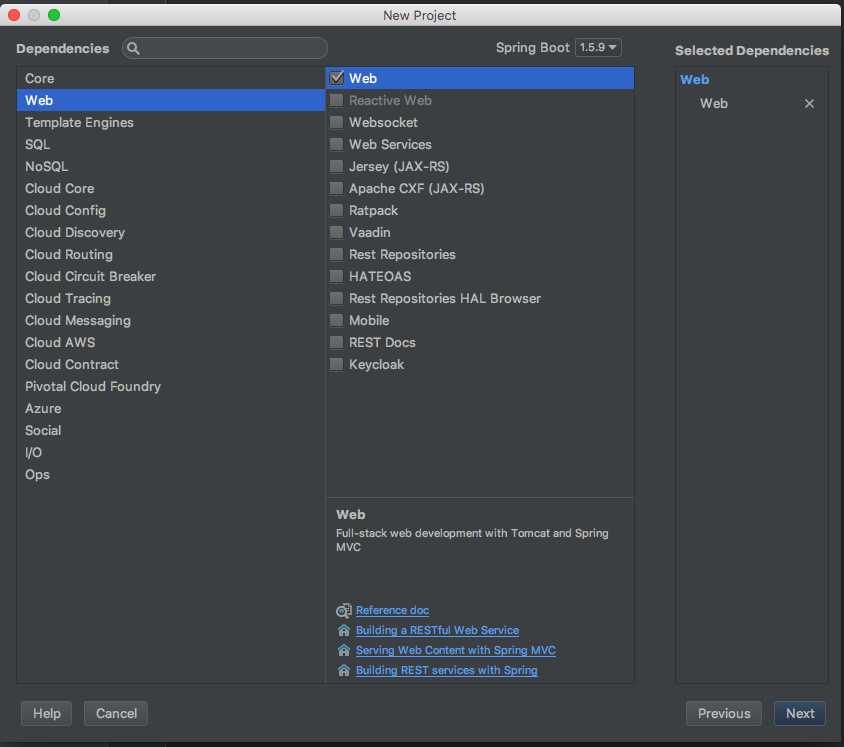Select the Cloud Config category
Screen dimensions: 844x747
(171, 210)
